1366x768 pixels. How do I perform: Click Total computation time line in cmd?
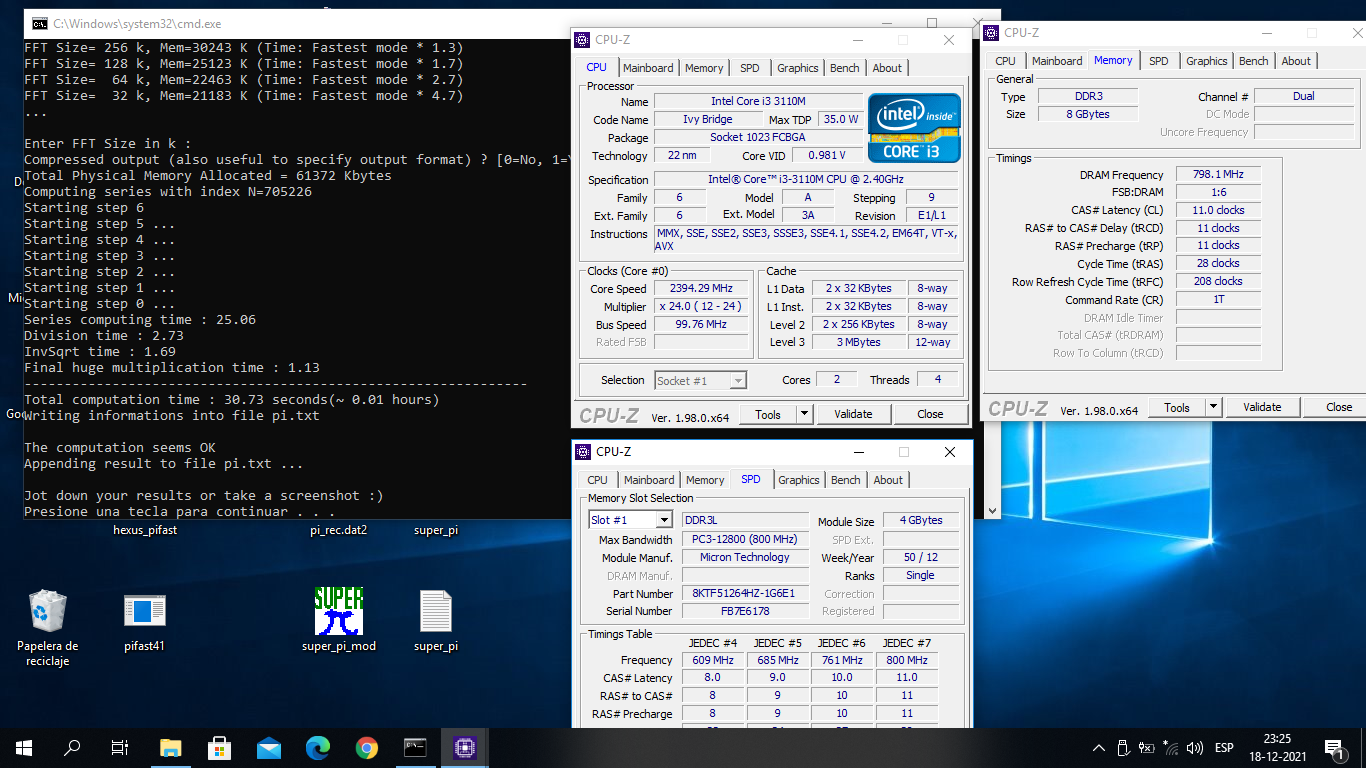pos(231,400)
